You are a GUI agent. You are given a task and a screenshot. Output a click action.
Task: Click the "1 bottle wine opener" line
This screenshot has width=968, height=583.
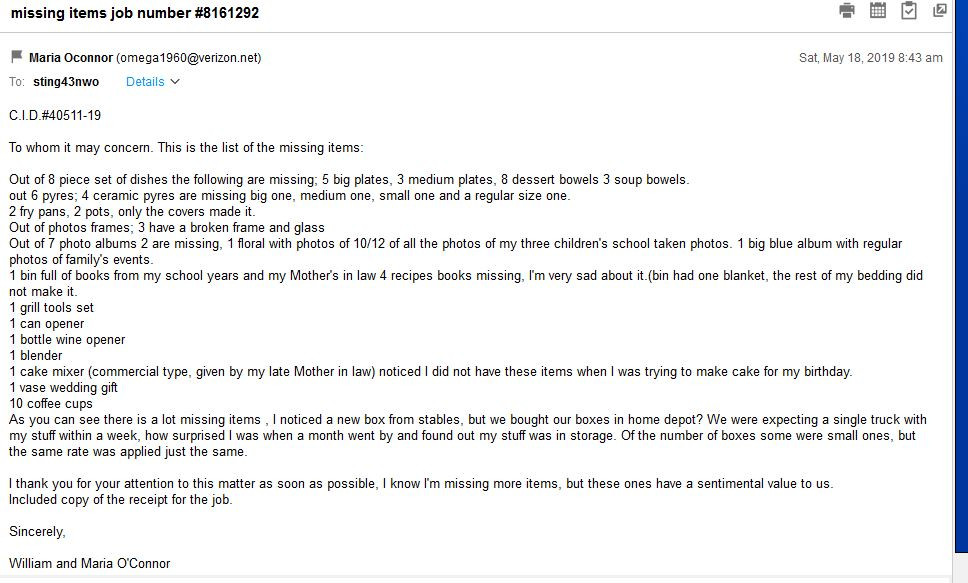click(x=68, y=340)
